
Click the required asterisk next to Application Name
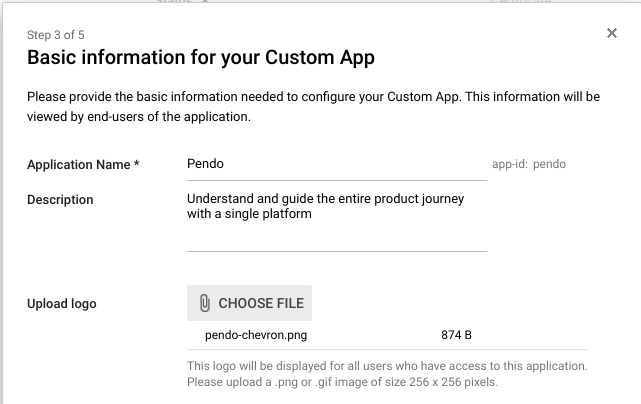137,164
